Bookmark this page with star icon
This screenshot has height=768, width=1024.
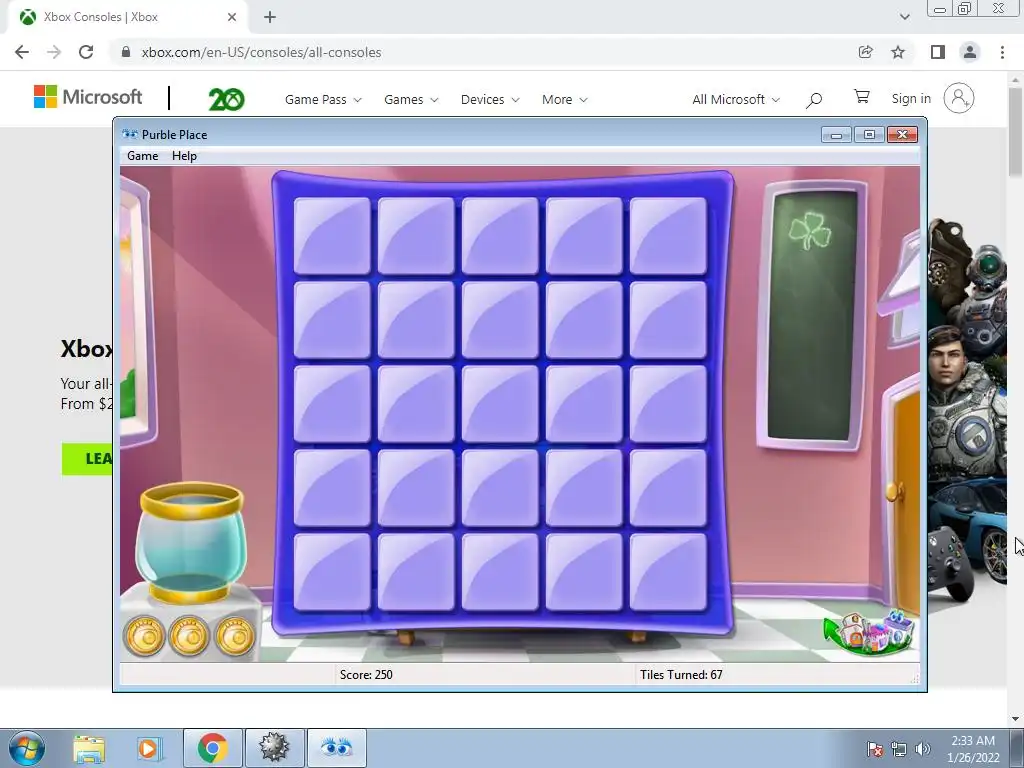(x=898, y=52)
